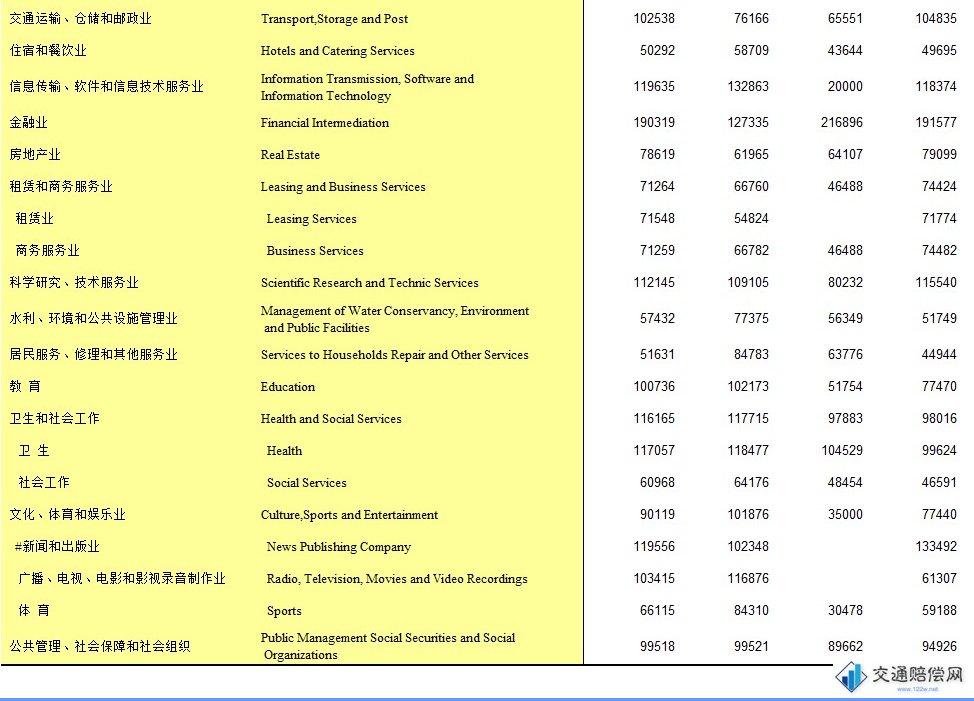Click Chinese label 文化、体育和娱乐业
Image resolution: width=974 pixels, height=701 pixels.
tap(68, 515)
